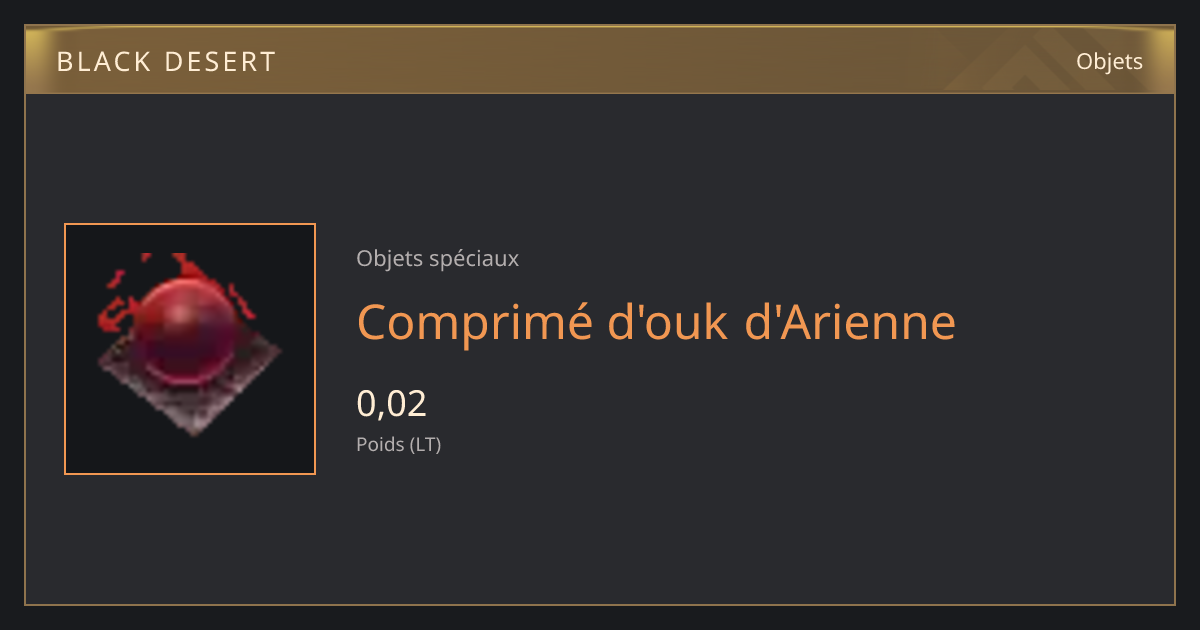Screen dimensions: 1200x630
Task: Click the Comprimé d'ouk d'Arienne item name
Action: (656, 323)
